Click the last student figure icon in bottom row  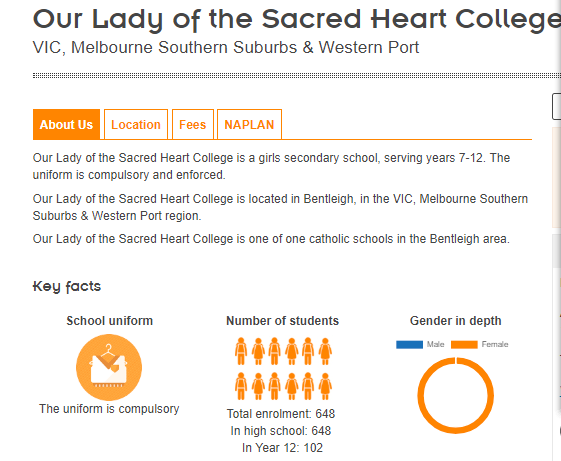pos(325,386)
